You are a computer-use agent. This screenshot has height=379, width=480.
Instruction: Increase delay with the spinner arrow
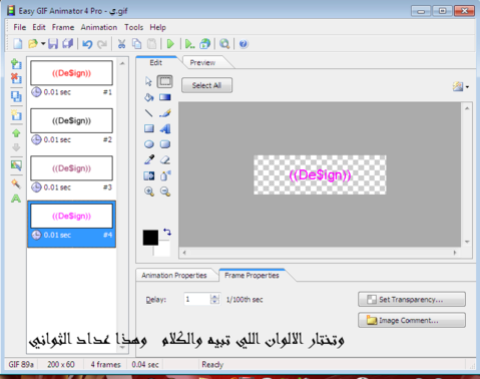tap(215, 297)
